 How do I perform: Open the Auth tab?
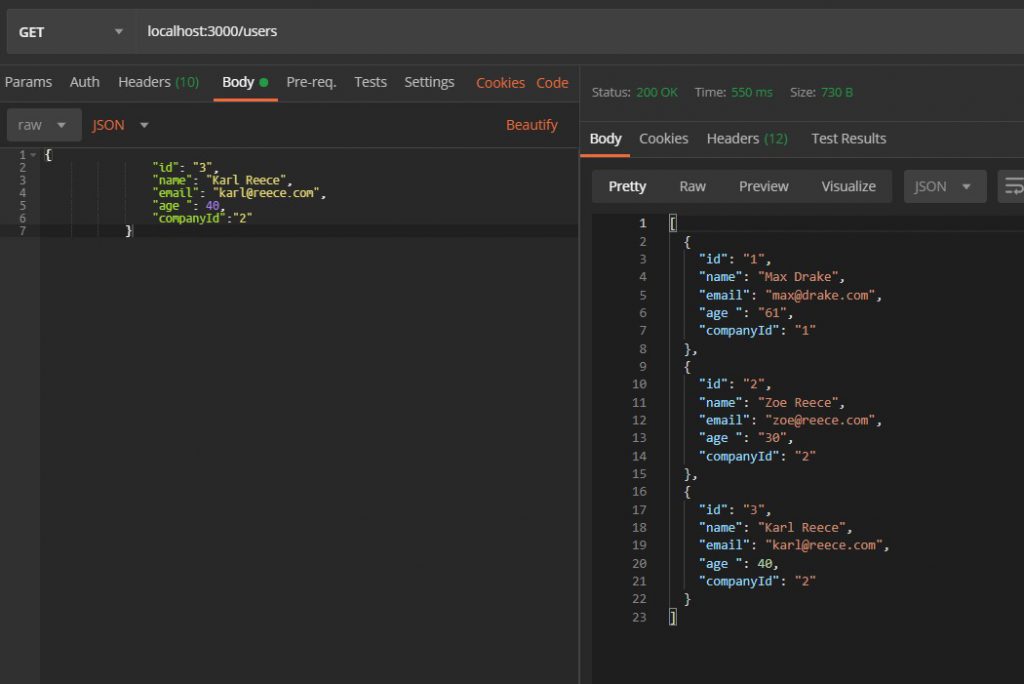pyautogui.click(x=85, y=82)
